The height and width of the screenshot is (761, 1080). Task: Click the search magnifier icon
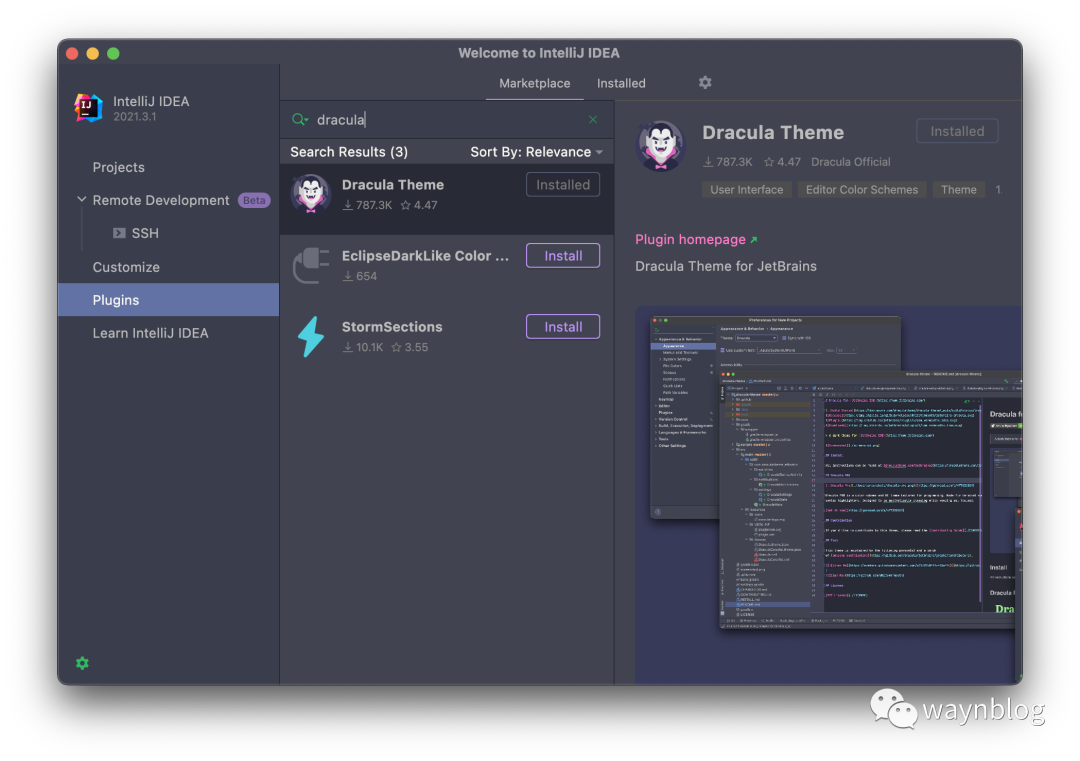[300, 120]
